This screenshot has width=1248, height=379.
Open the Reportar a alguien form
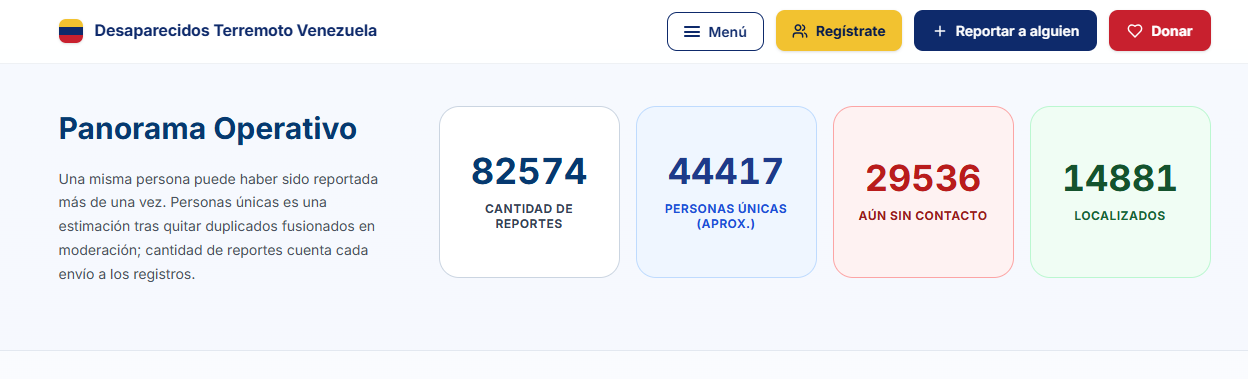1005,31
